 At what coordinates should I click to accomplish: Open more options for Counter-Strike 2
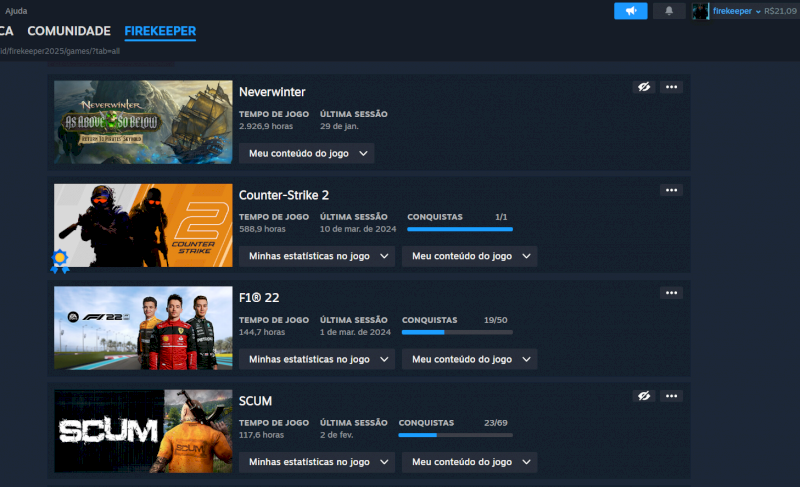pyautogui.click(x=671, y=190)
